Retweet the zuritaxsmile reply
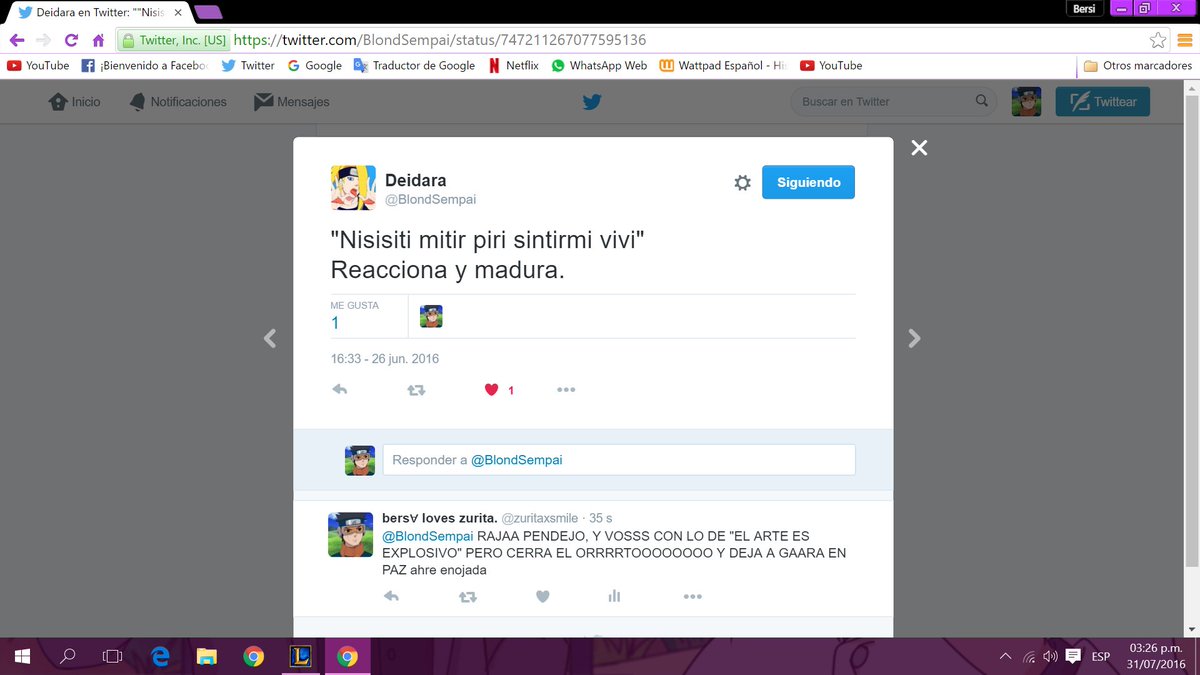 pos(467,596)
